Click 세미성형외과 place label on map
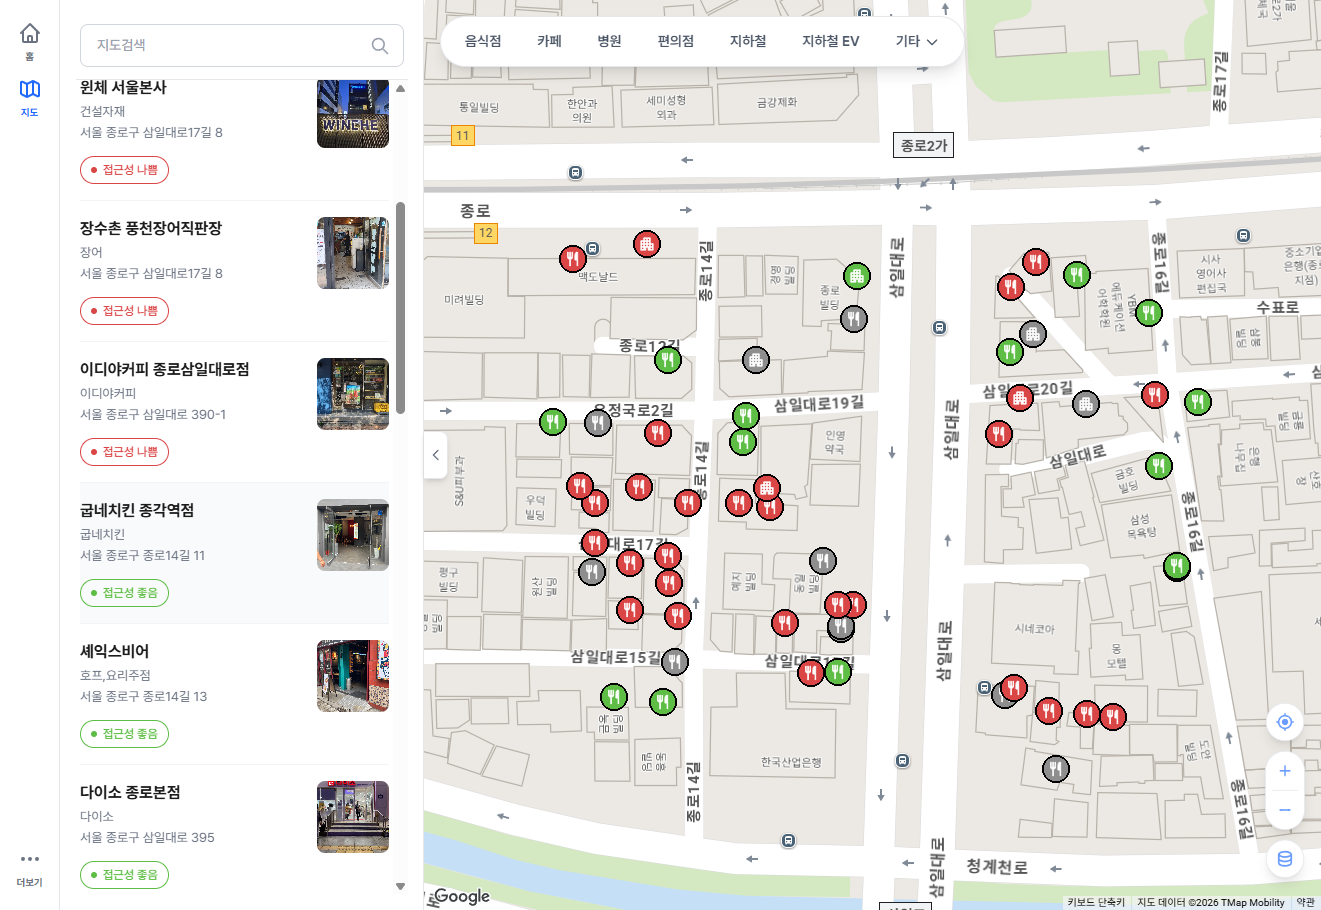The width and height of the screenshot is (1321, 910). [666, 107]
